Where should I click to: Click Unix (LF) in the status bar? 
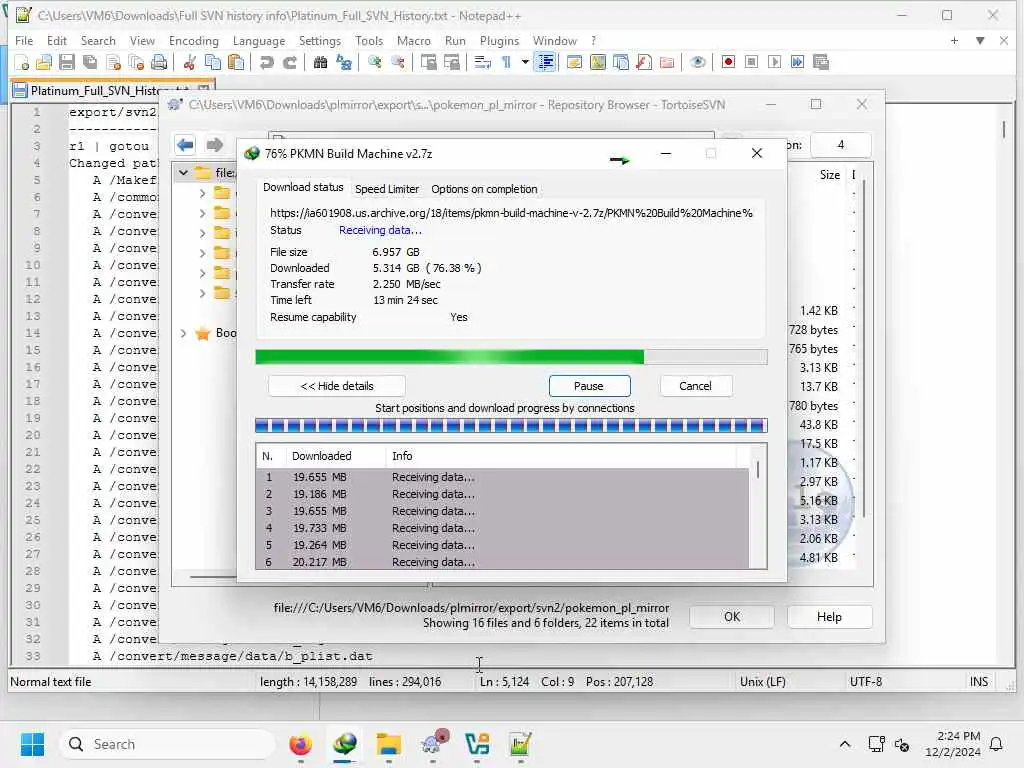click(763, 682)
